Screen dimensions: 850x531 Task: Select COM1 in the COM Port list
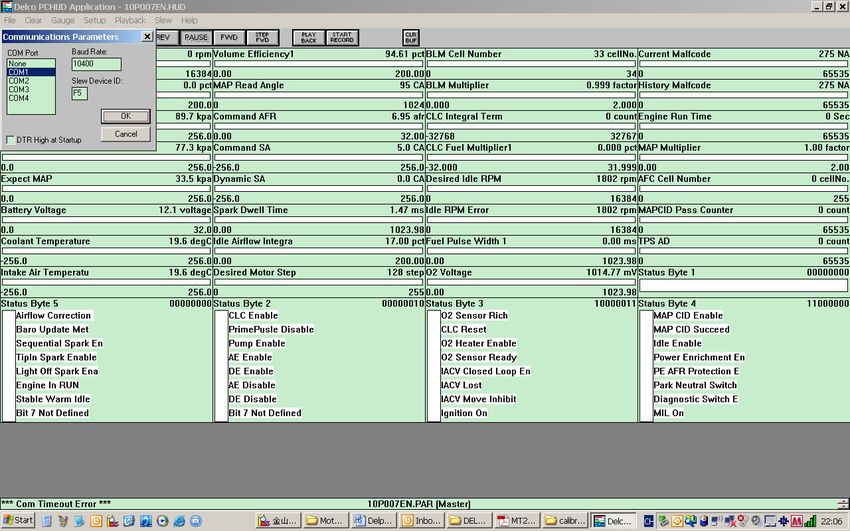coord(31,72)
